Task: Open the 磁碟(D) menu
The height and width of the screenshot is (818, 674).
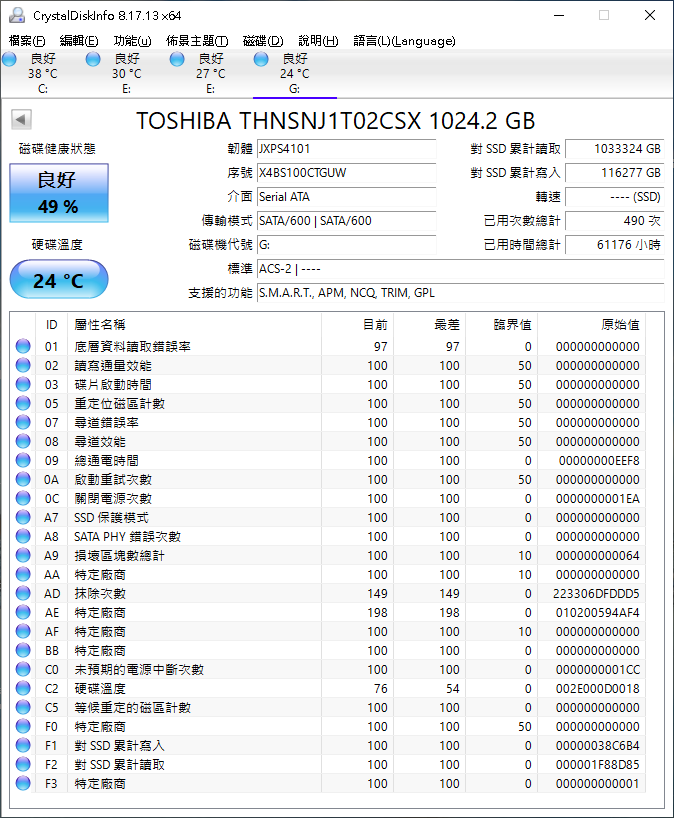Action: tap(263, 41)
